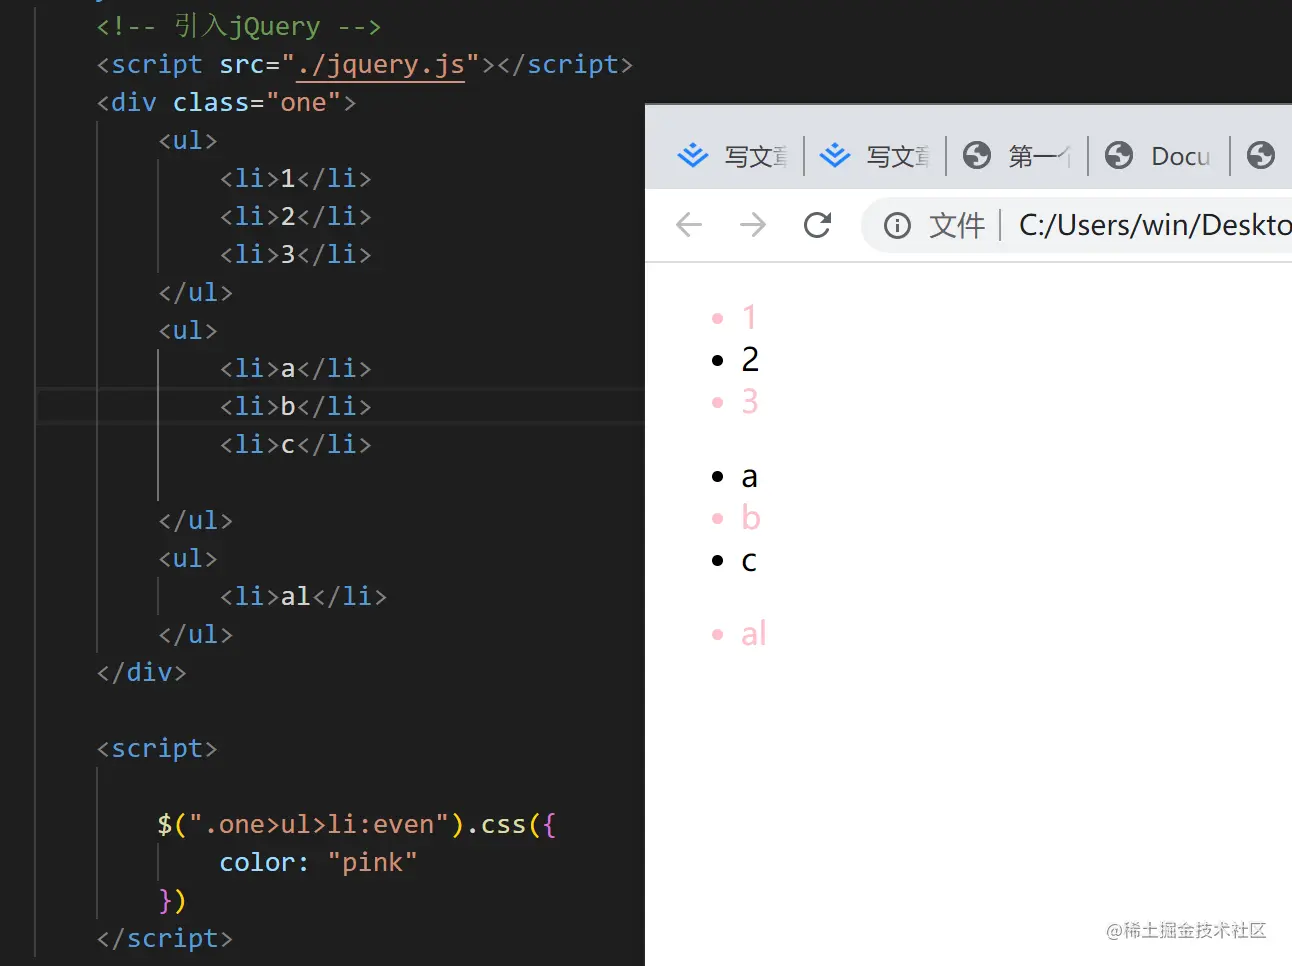Click code line <li>al</li>
Screen dimensions: 1292x966
(303, 597)
